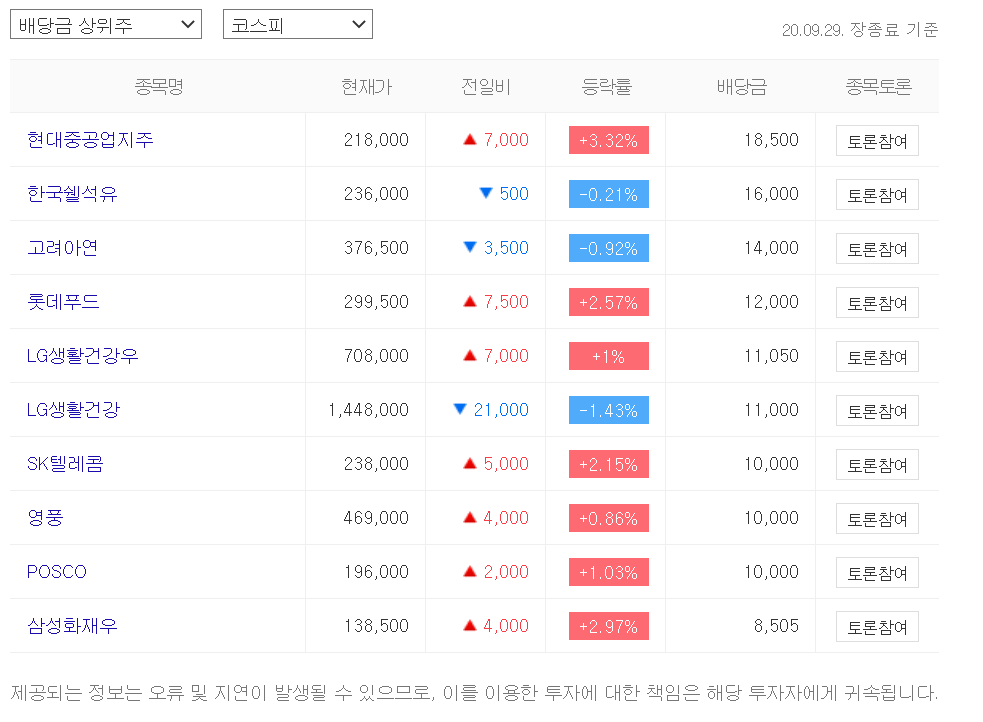The image size is (983, 722).
Task: Open LG생활건강우 stock link
Action: [x=82, y=356]
